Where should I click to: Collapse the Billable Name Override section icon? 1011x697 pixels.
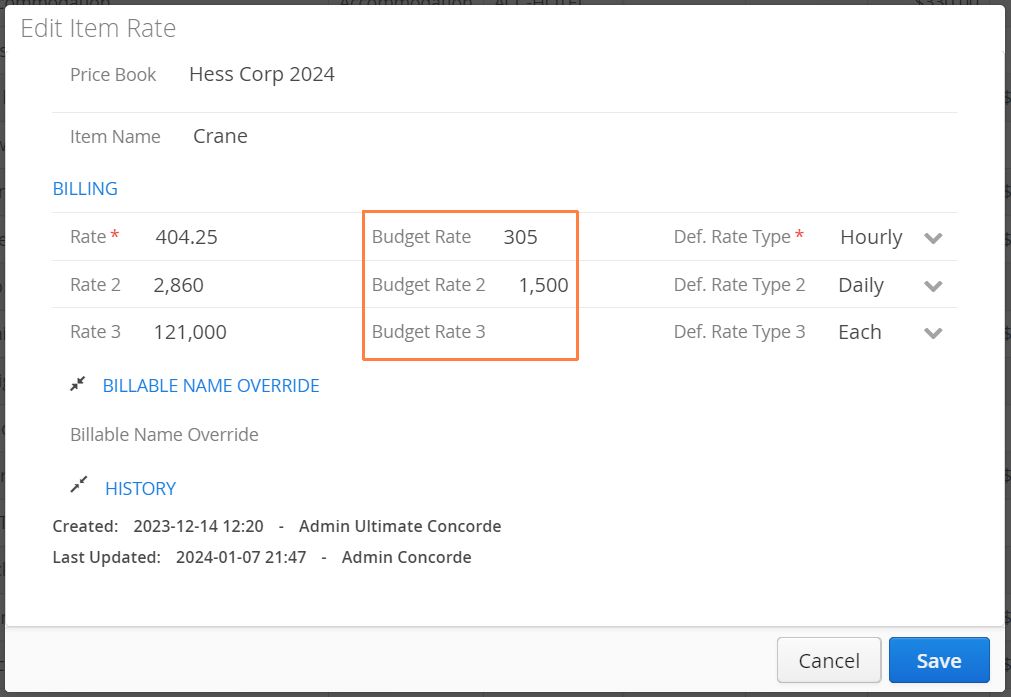tap(77, 385)
